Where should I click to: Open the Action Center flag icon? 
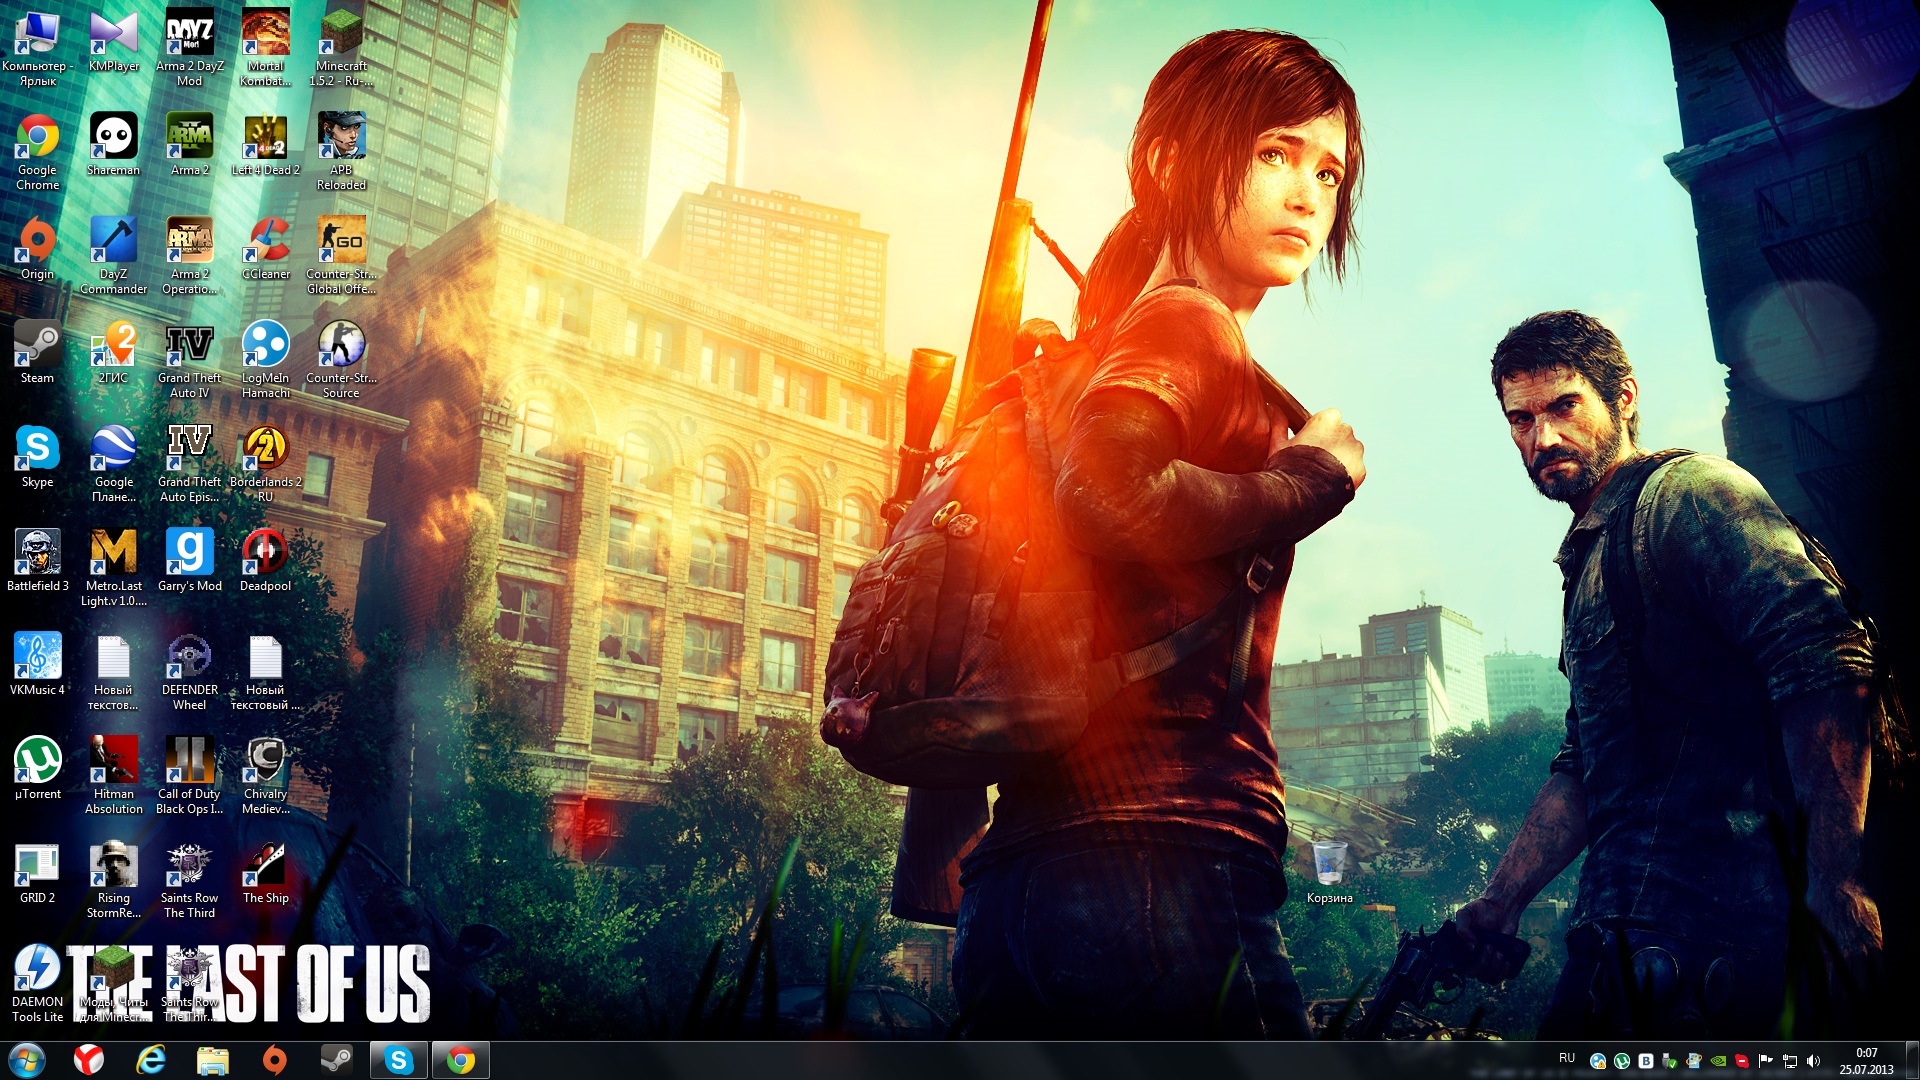pos(1766,1061)
